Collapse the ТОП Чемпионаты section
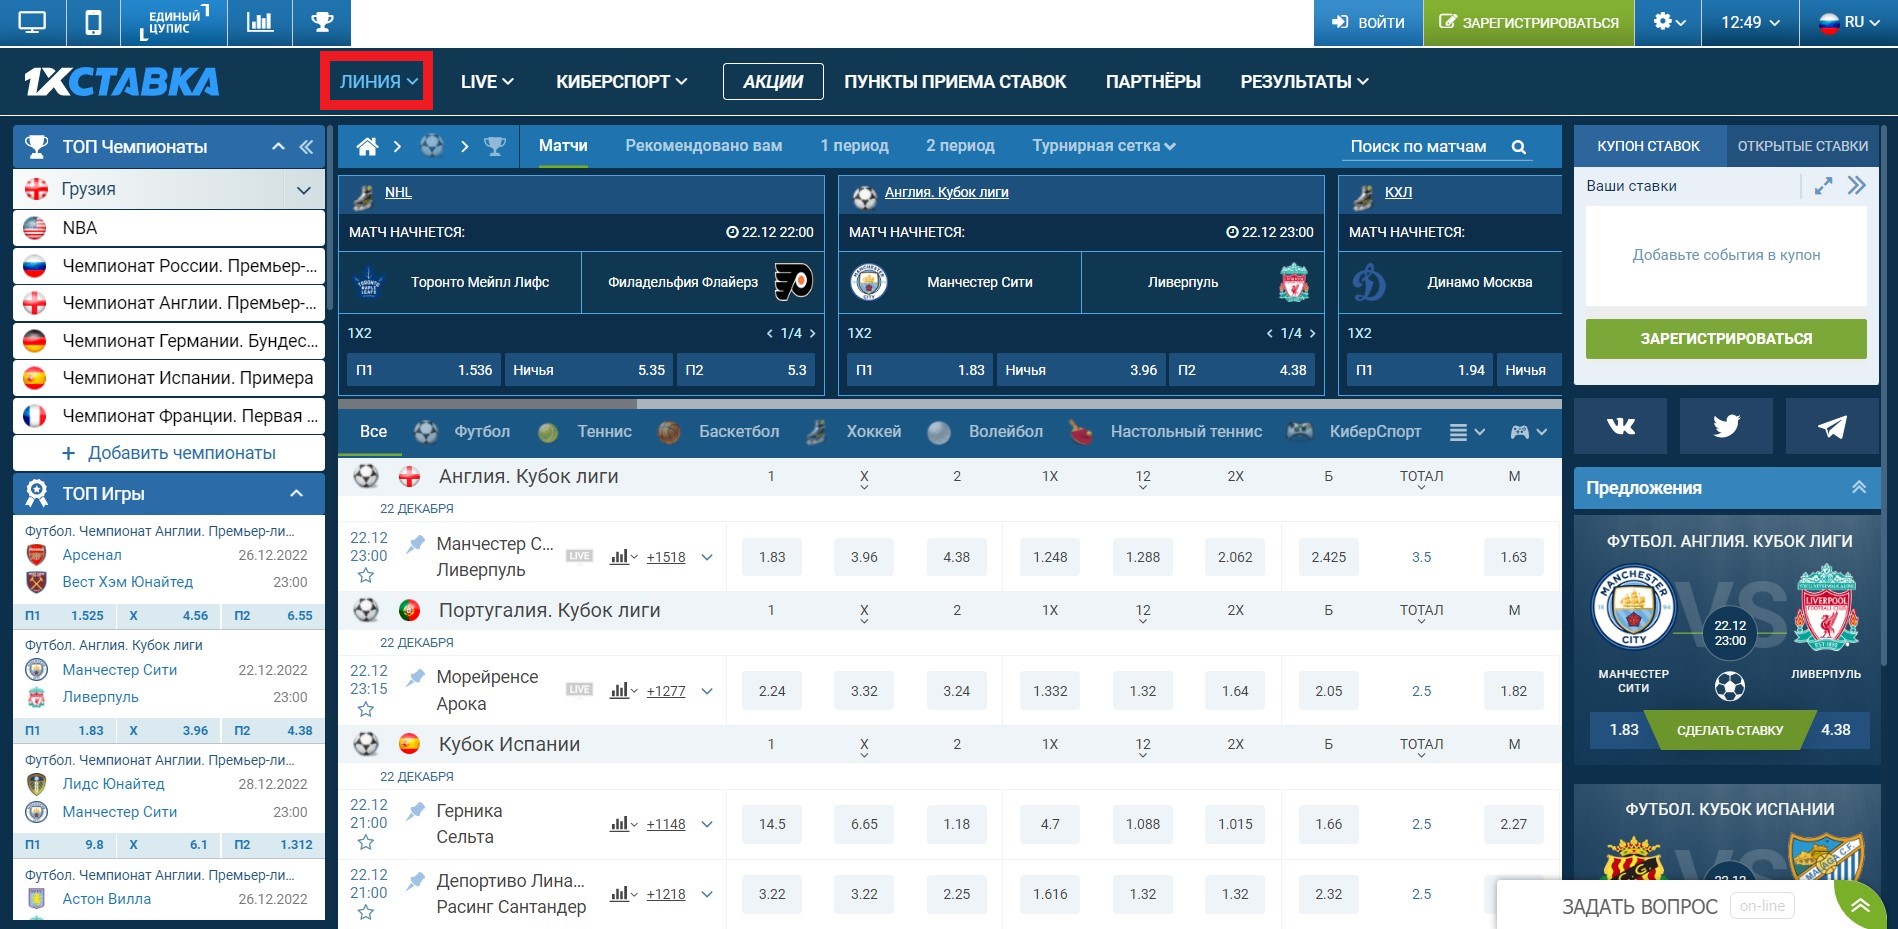Viewport: 1898px width, 929px height. [278, 147]
